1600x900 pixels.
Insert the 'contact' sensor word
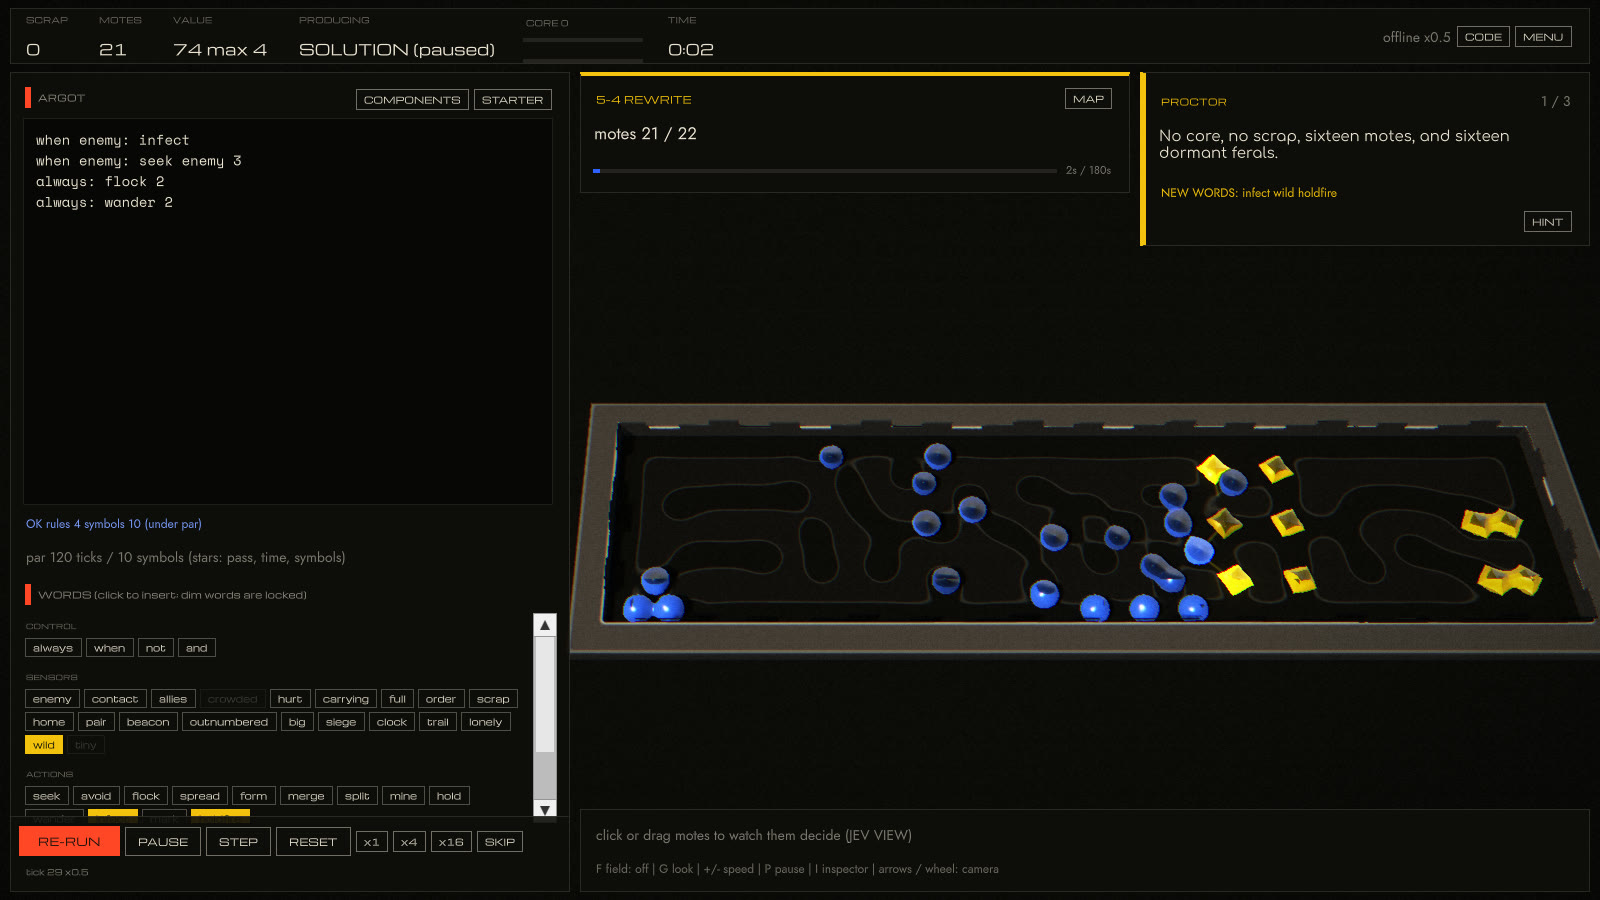[x=115, y=699]
